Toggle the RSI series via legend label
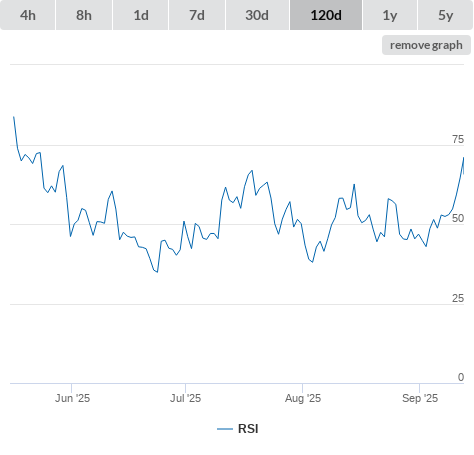 pos(248,429)
